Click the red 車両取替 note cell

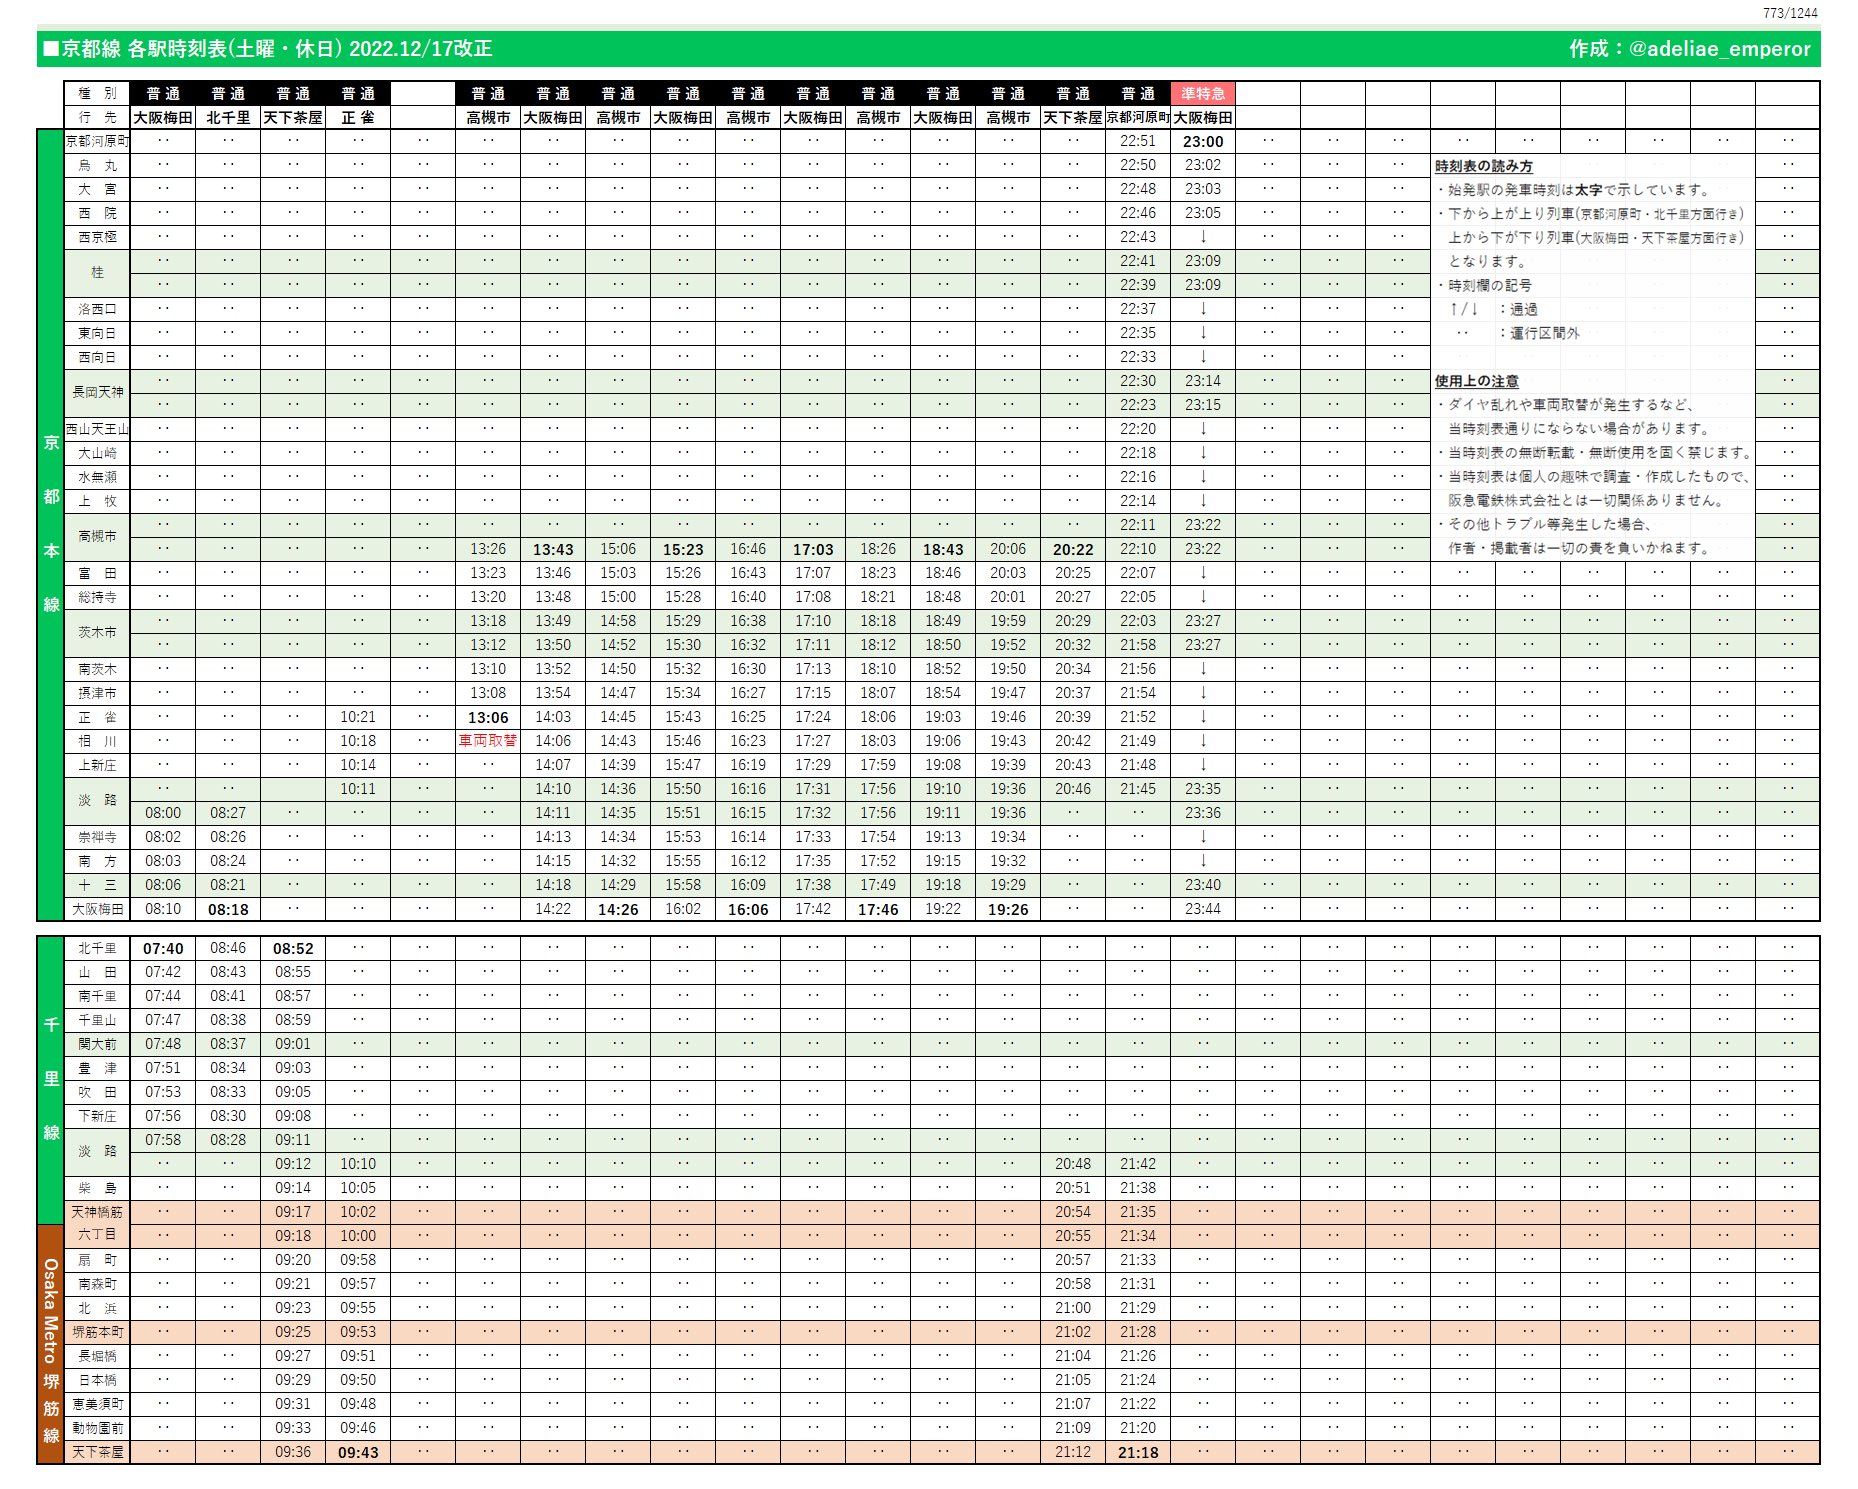point(488,741)
